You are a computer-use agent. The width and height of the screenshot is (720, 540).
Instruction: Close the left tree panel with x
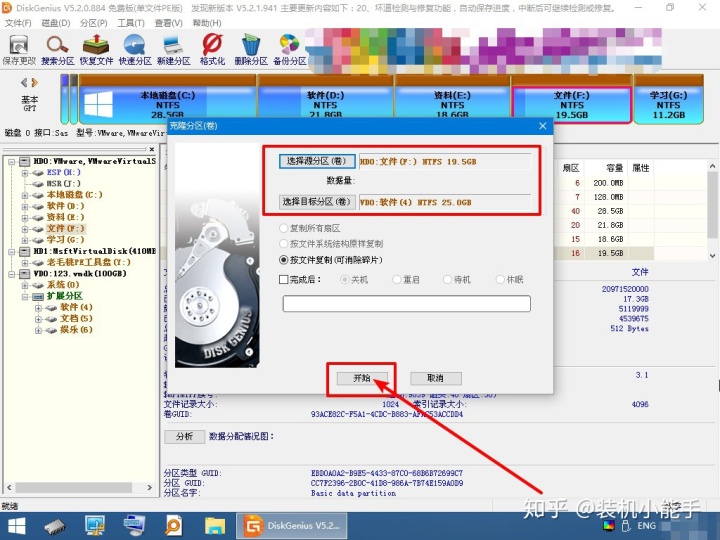click(152, 149)
